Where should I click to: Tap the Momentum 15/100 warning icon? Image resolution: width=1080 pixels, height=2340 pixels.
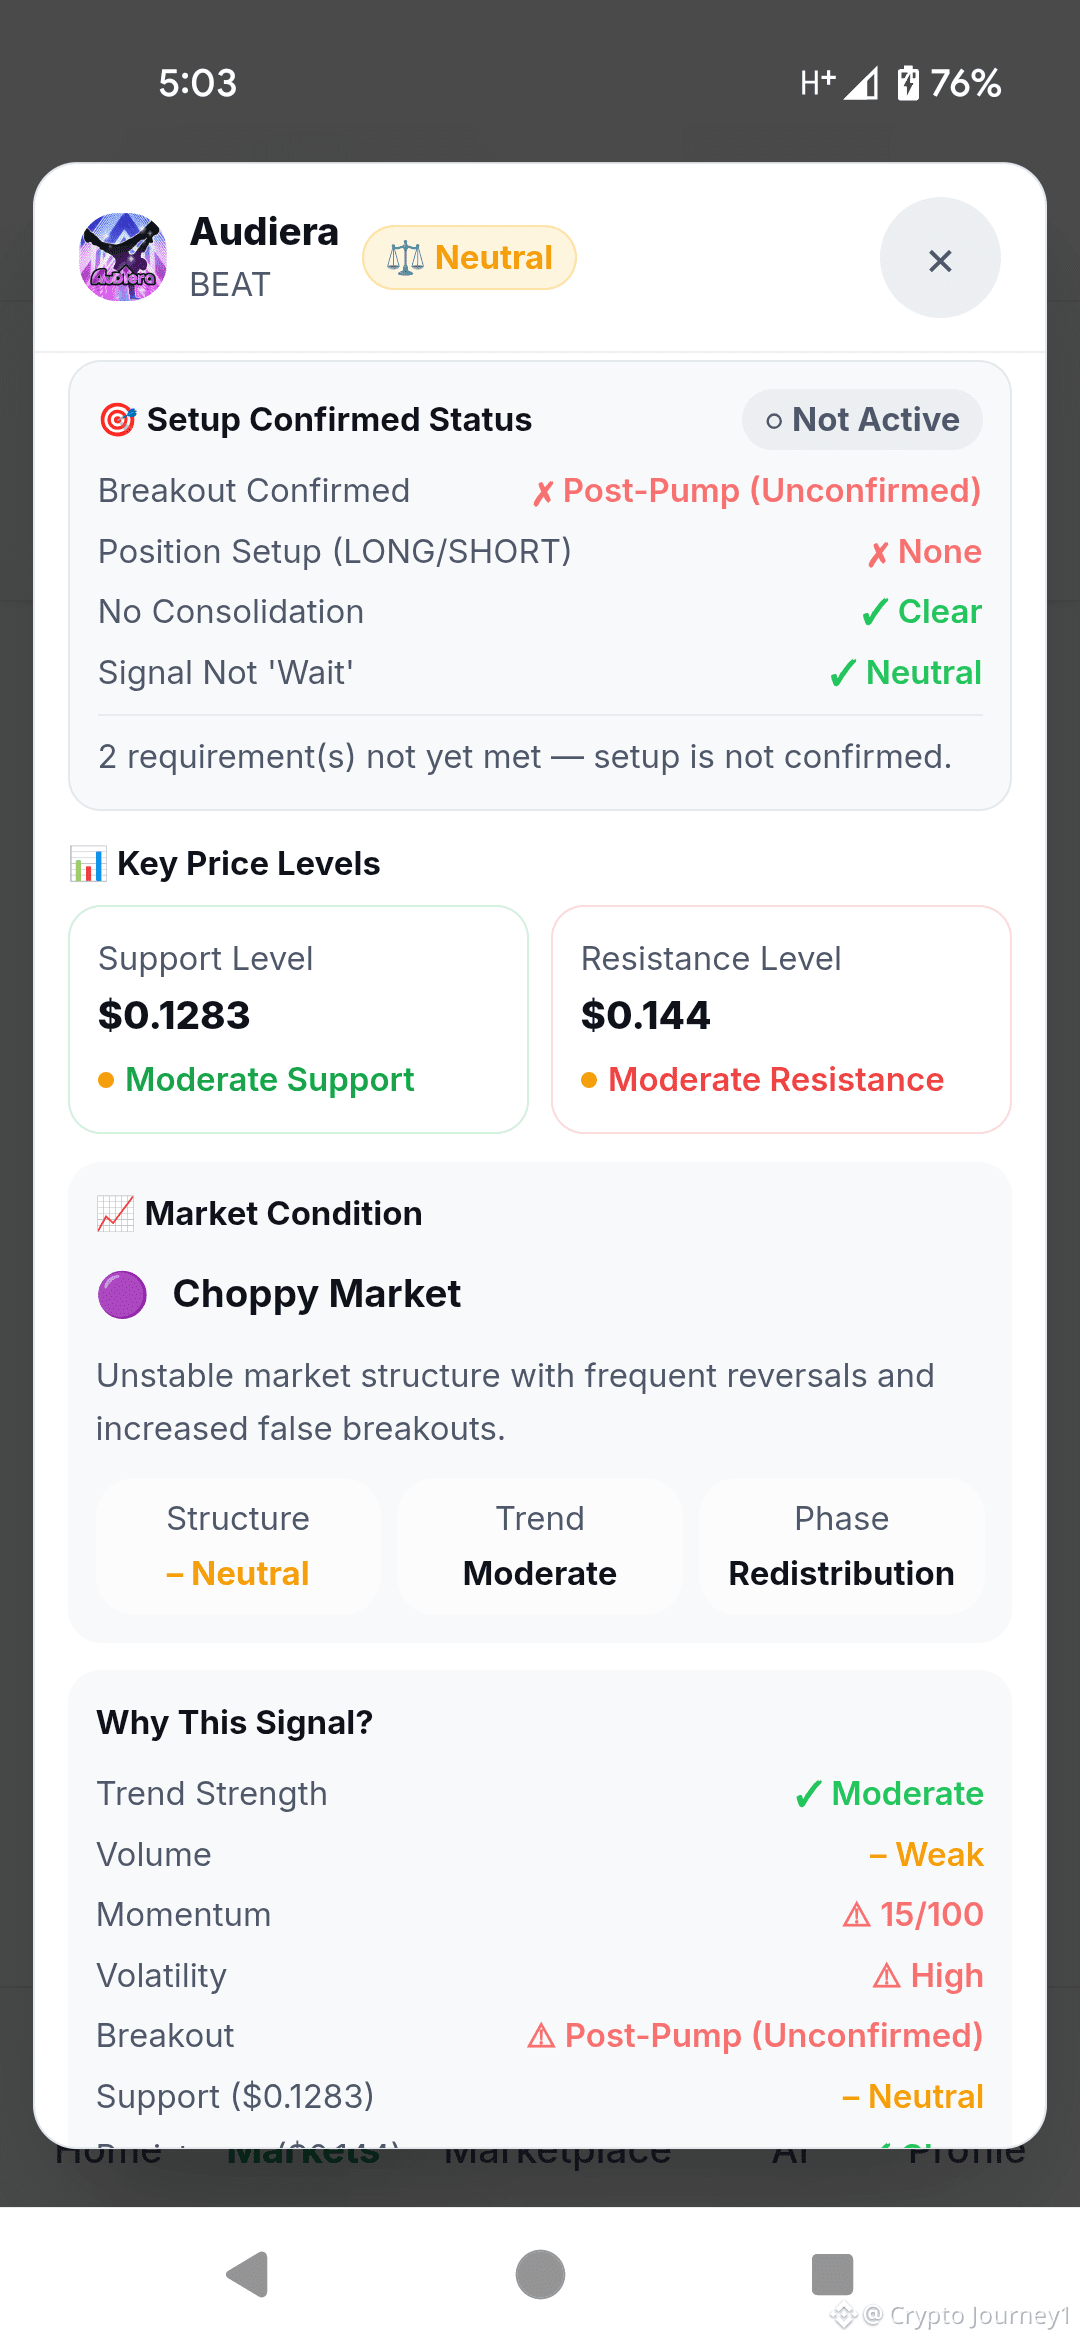tap(857, 1915)
